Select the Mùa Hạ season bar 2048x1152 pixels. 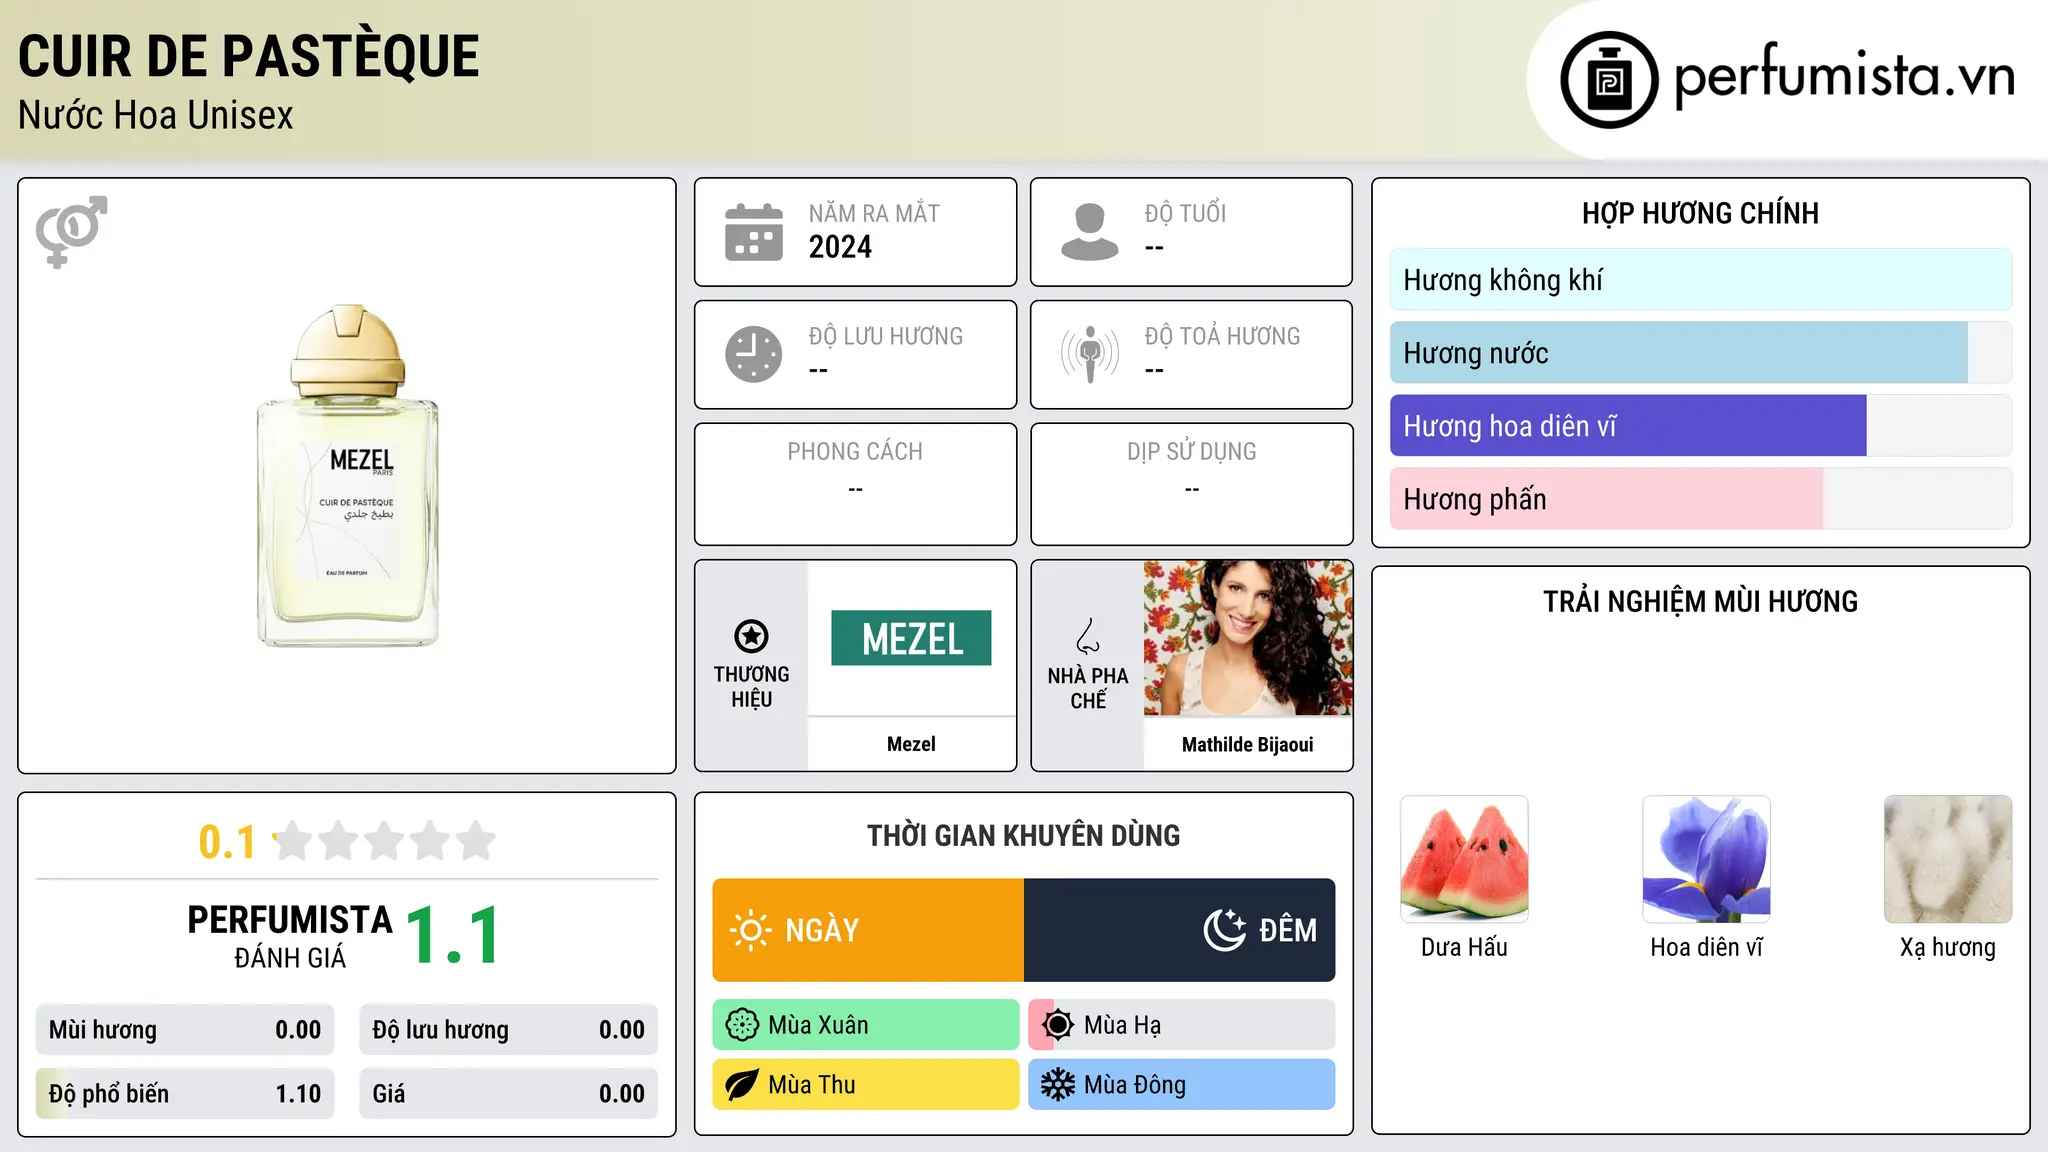coord(1182,1025)
